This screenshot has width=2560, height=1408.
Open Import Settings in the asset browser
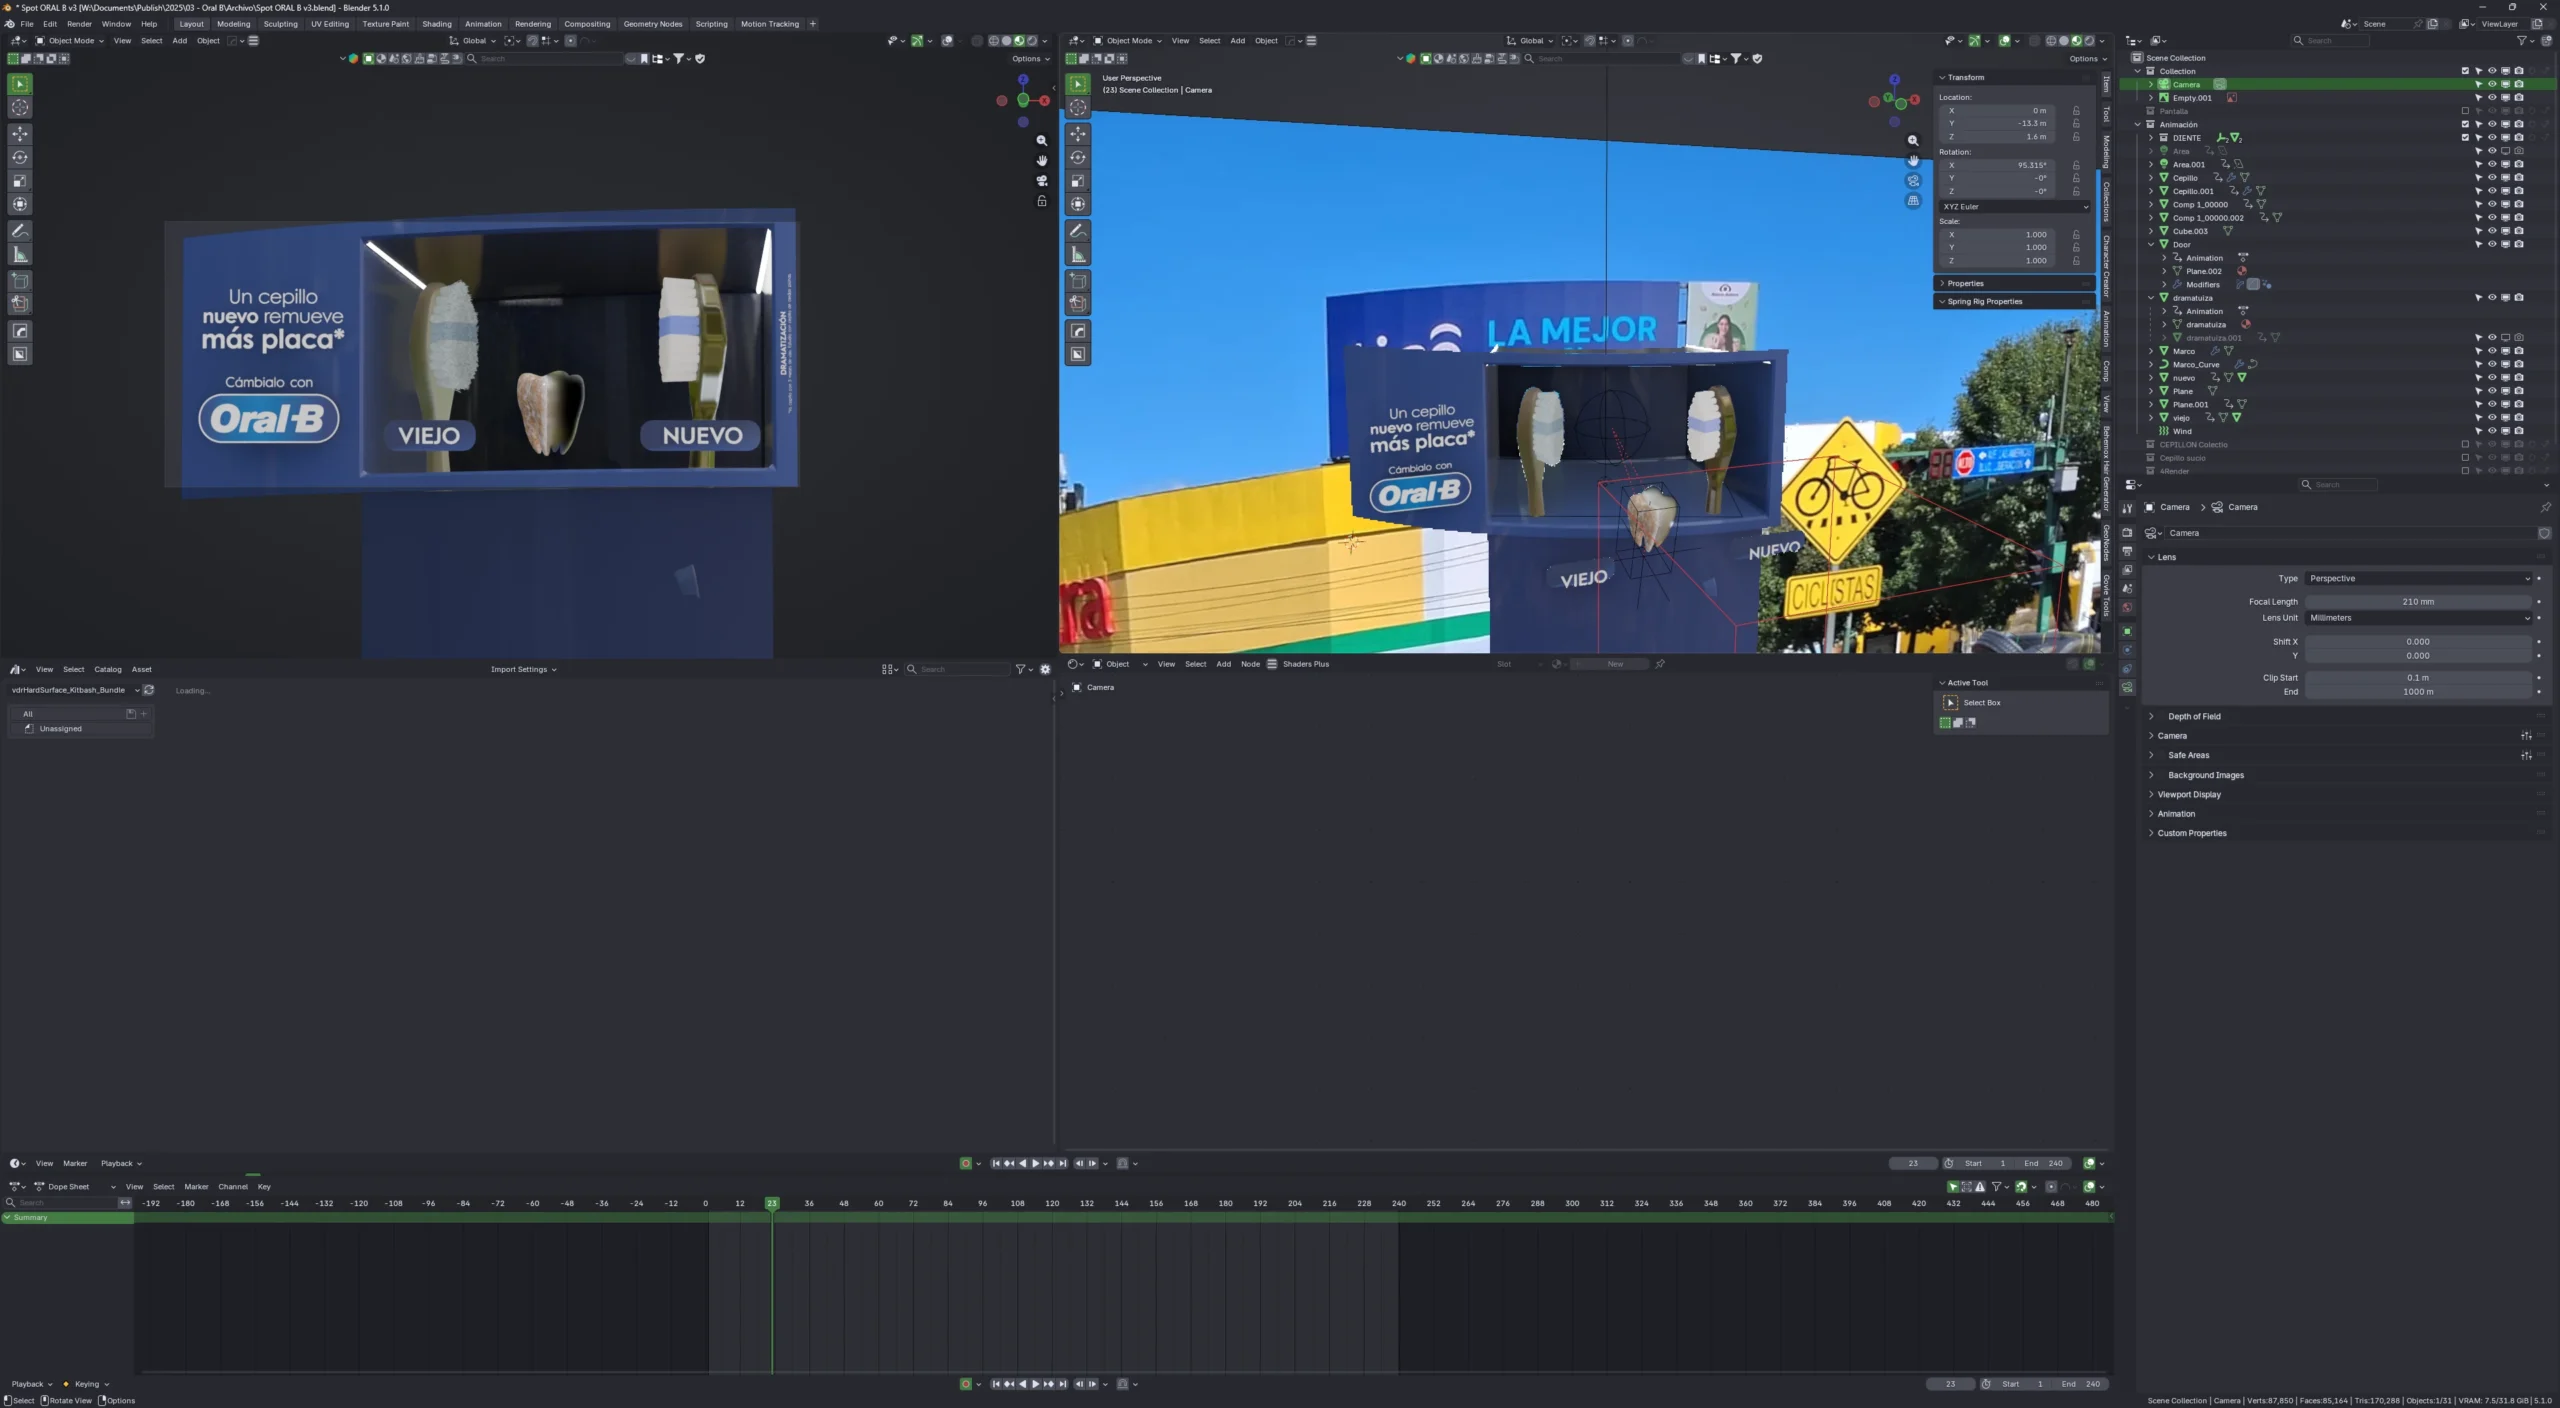(523, 670)
